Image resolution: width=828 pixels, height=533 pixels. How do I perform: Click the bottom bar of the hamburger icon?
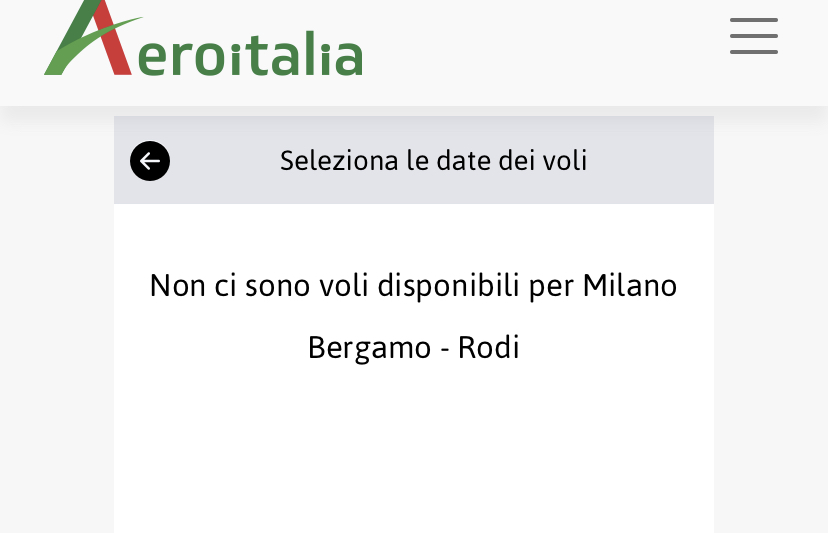pyautogui.click(x=753, y=52)
